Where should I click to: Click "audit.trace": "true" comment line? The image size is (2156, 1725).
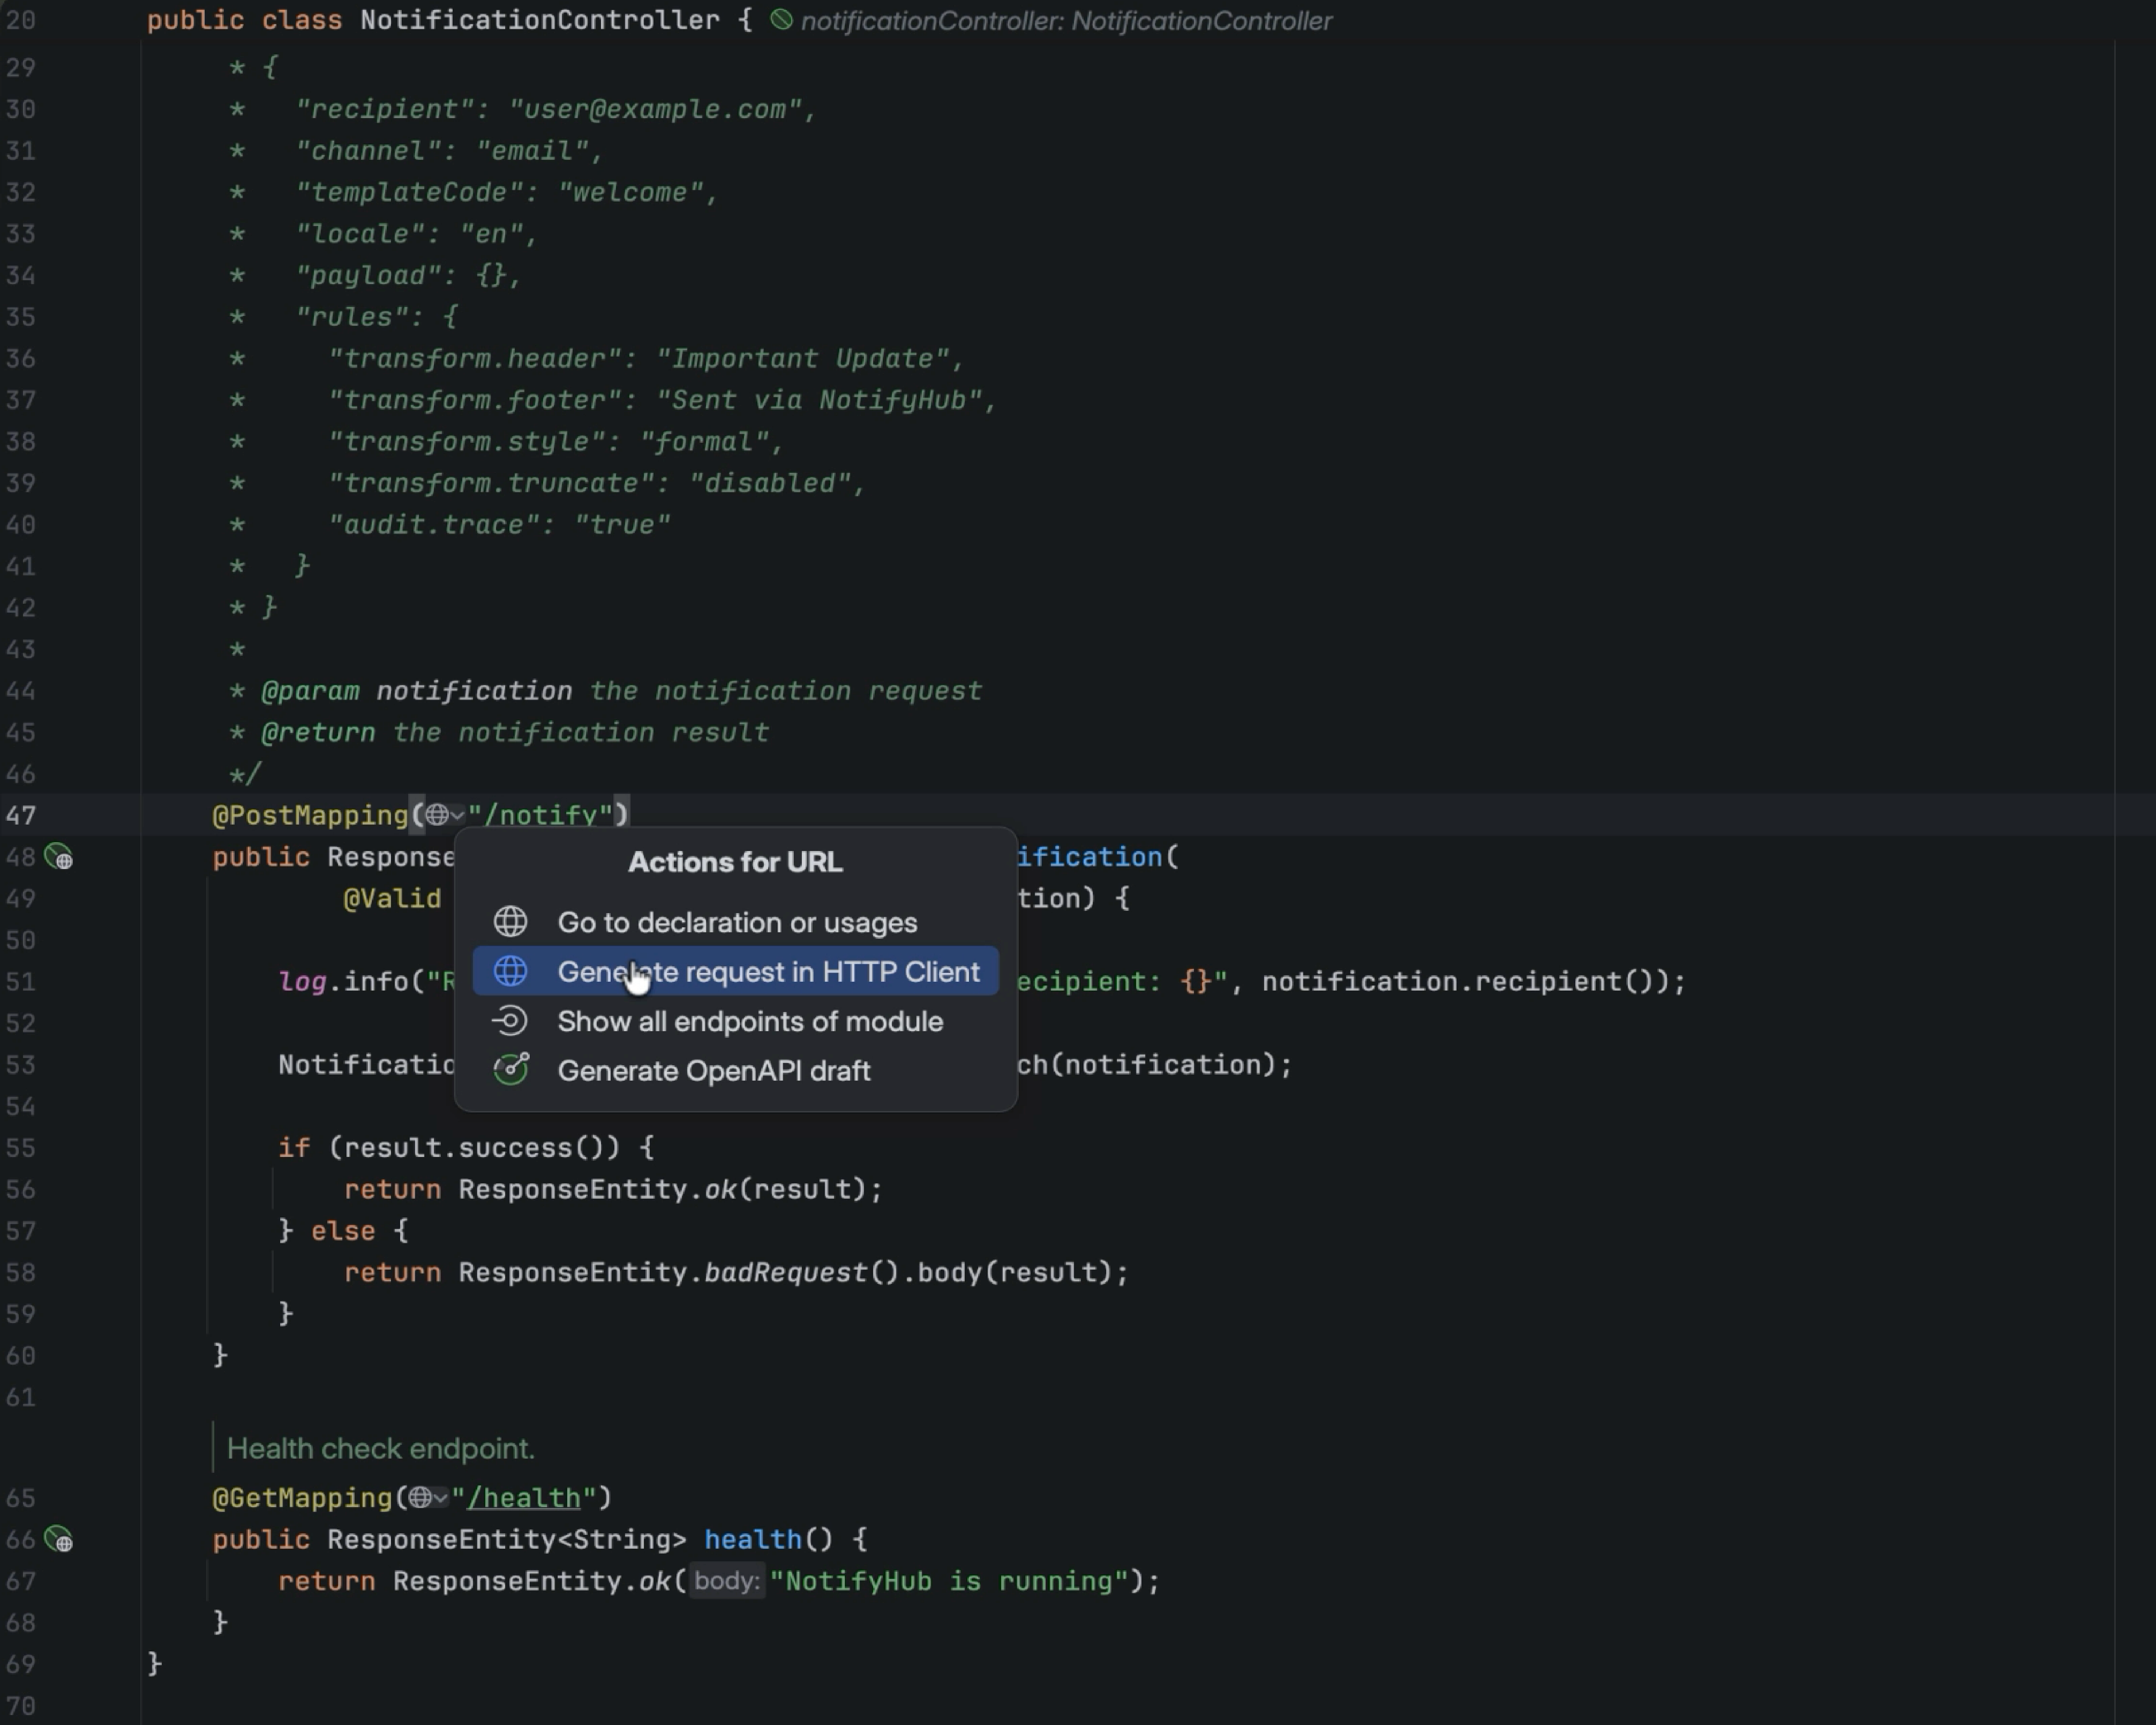pos(499,525)
